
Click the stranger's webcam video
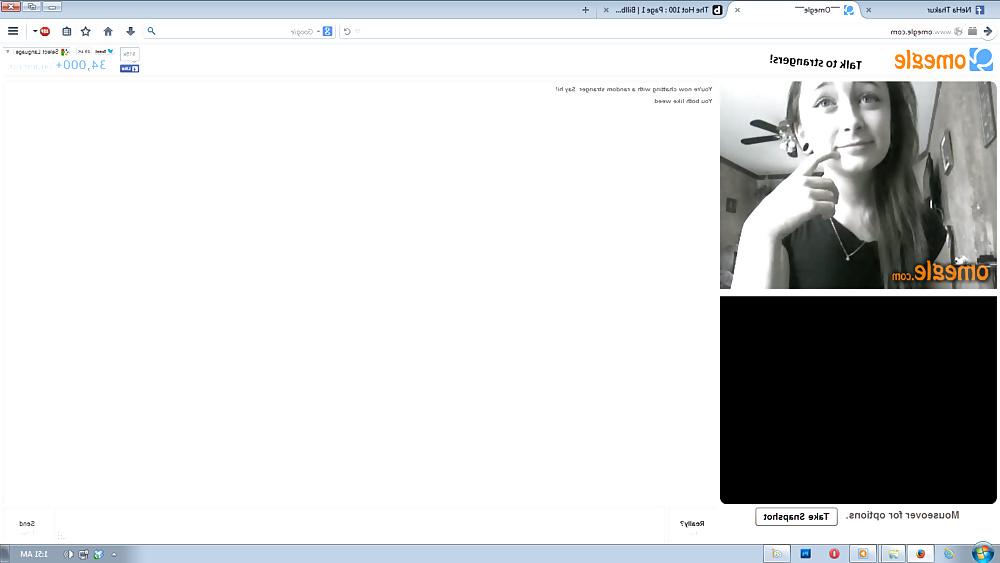click(858, 185)
